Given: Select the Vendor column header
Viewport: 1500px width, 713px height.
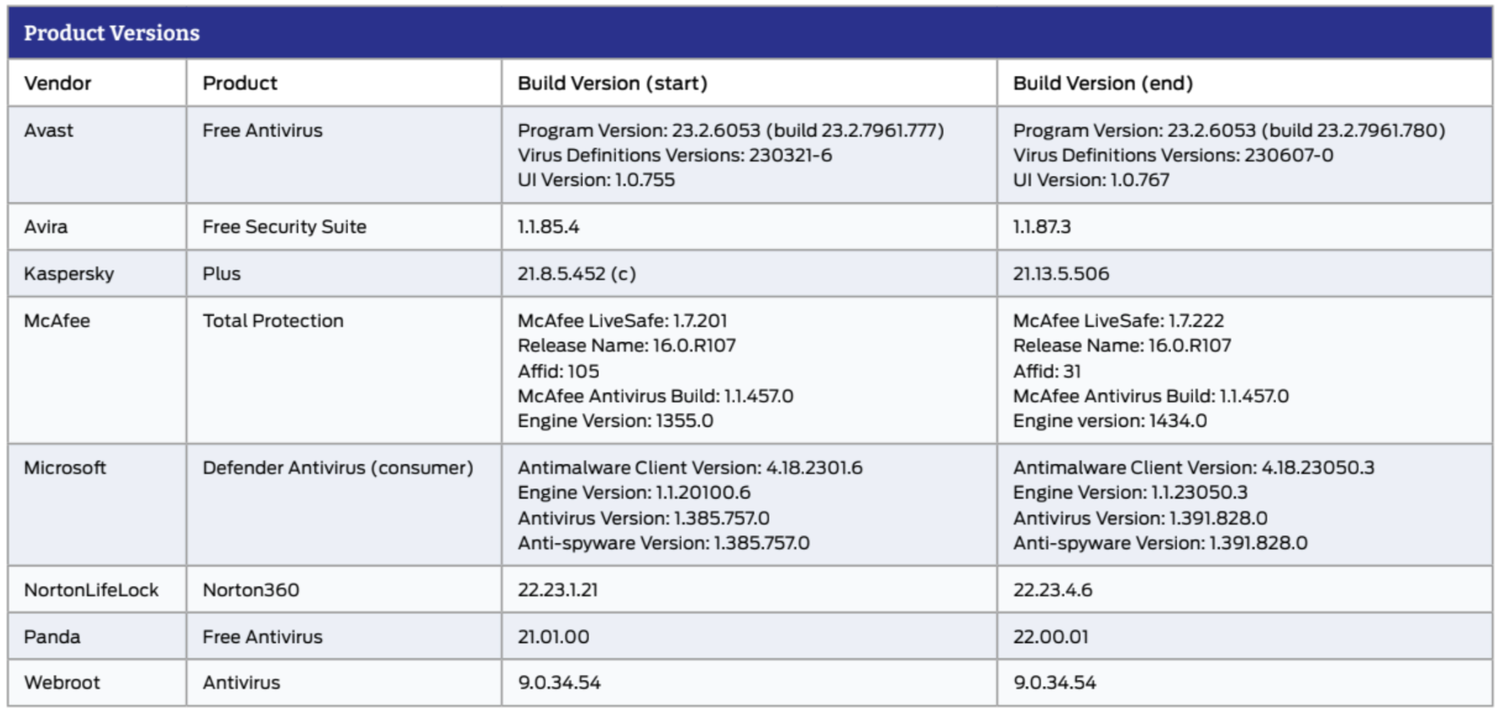Looking at the screenshot, I should [x=58, y=83].
